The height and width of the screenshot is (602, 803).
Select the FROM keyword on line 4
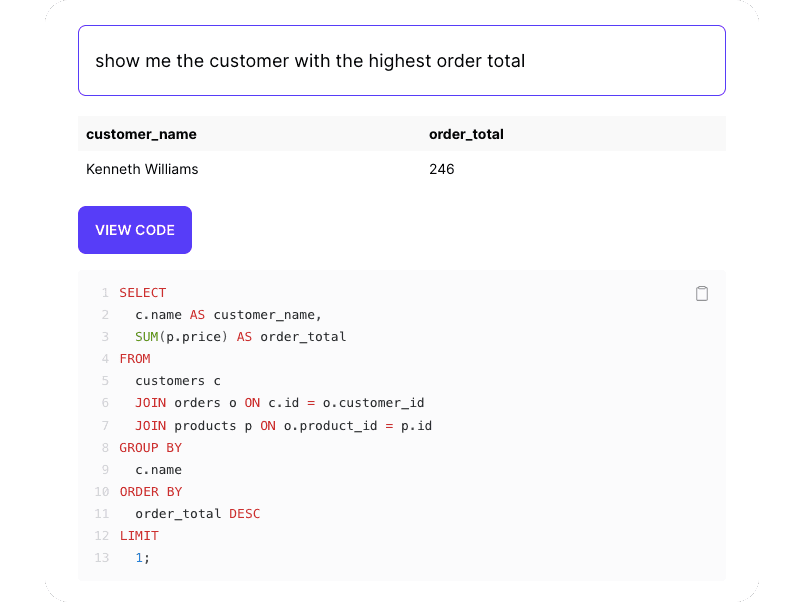click(x=135, y=358)
